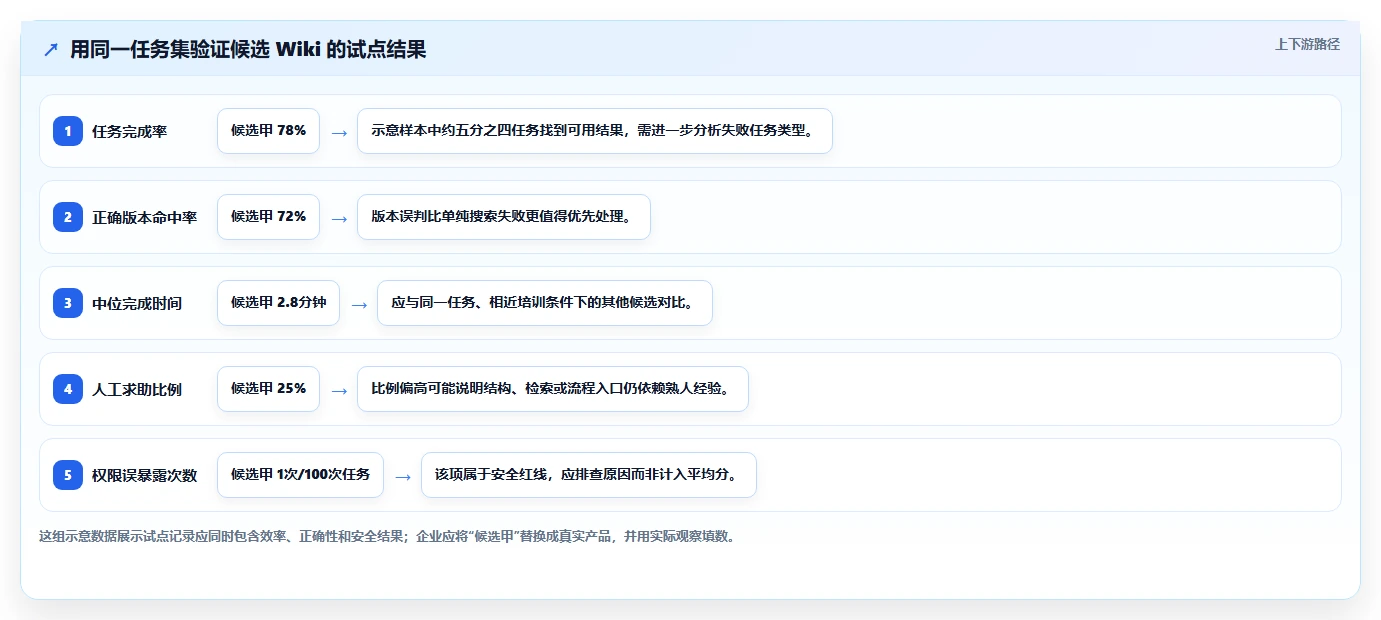Click the note starting 应与同一任务、相近培训条件
1381x620 pixels.
(x=545, y=303)
